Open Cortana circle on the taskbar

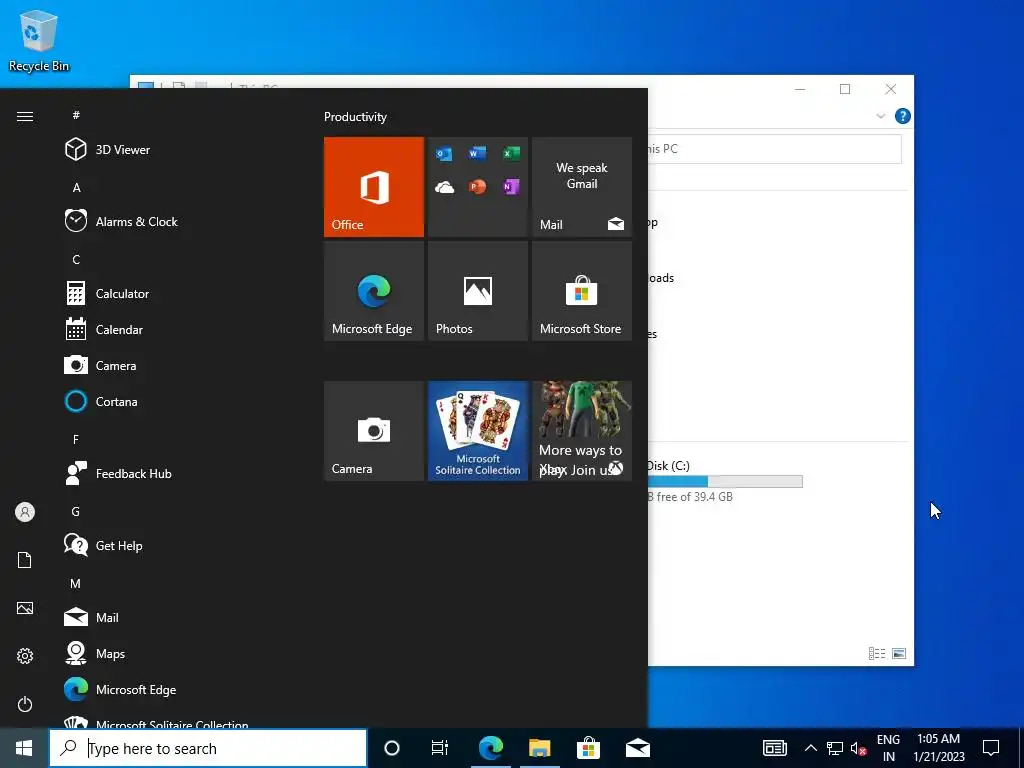(x=392, y=748)
